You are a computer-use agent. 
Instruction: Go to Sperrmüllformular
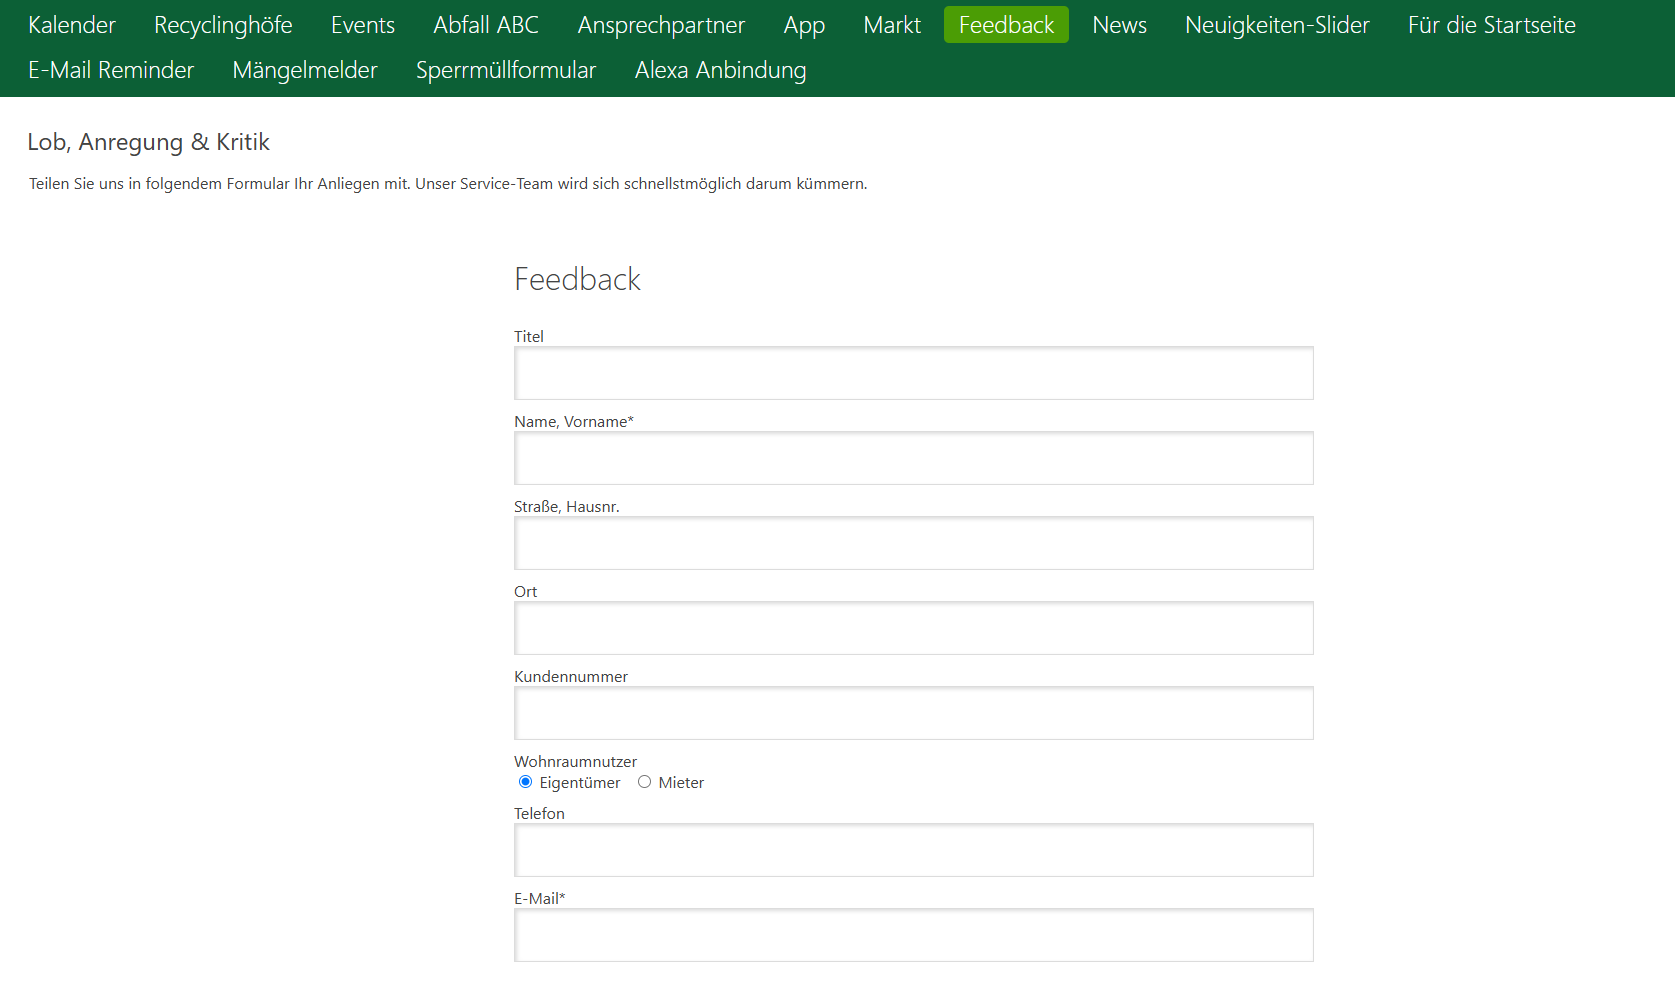tap(506, 70)
